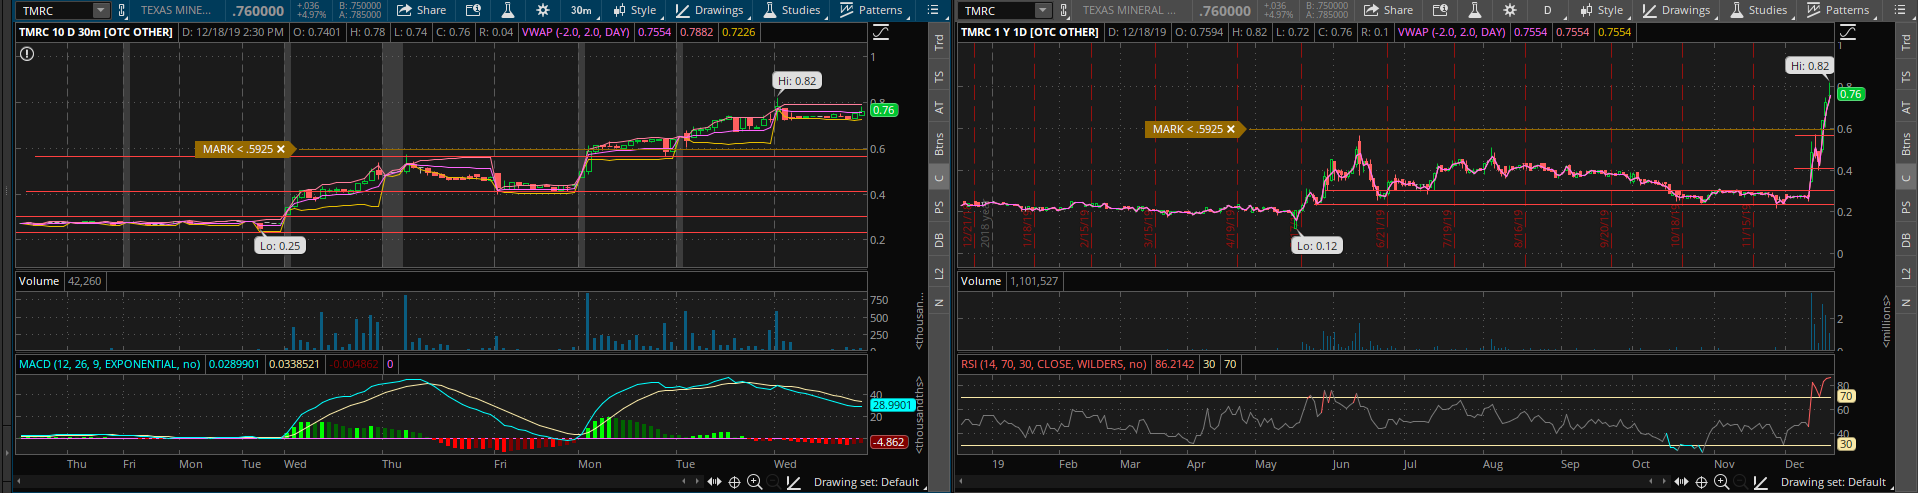
Task: Open the news/info card icon on the right chart
Action: pyautogui.click(x=1440, y=10)
